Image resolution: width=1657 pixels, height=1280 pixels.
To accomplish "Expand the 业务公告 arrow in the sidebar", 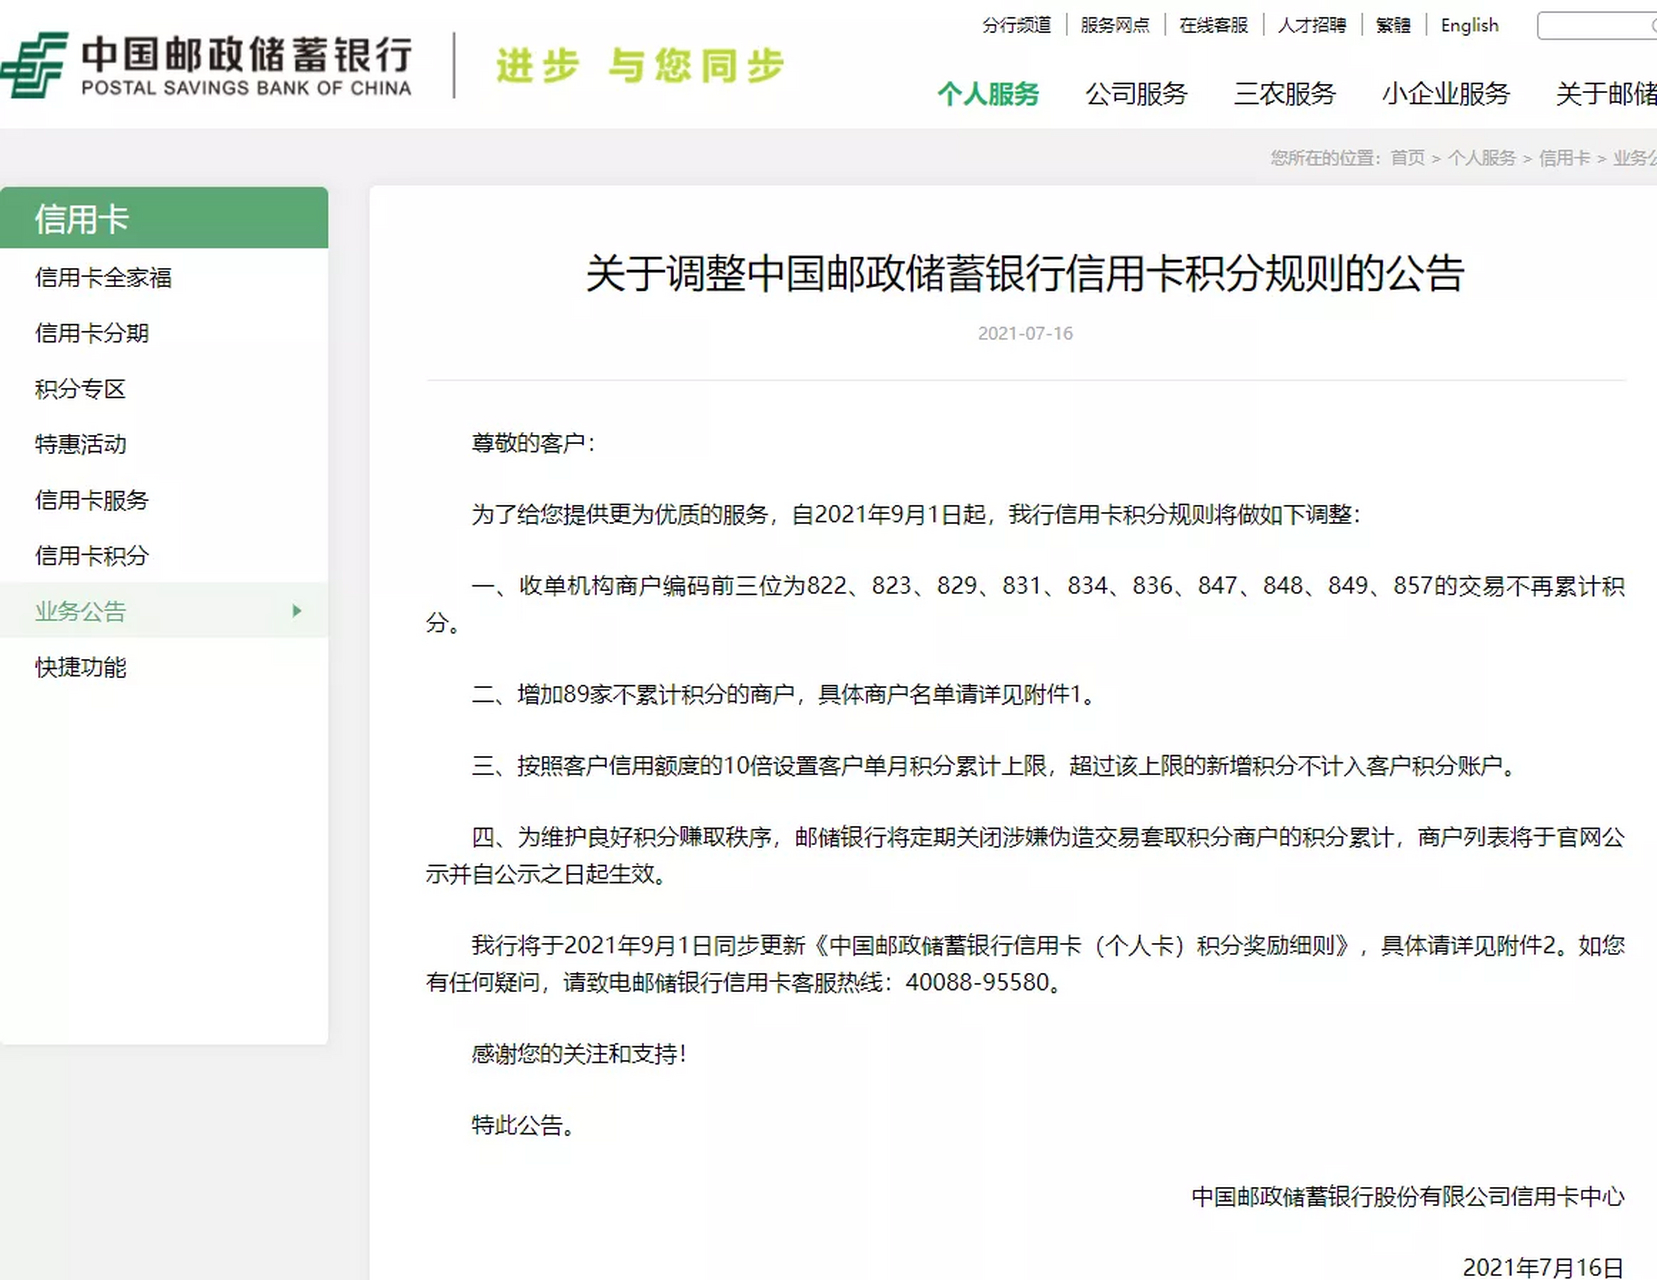I will tap(296, 611).
